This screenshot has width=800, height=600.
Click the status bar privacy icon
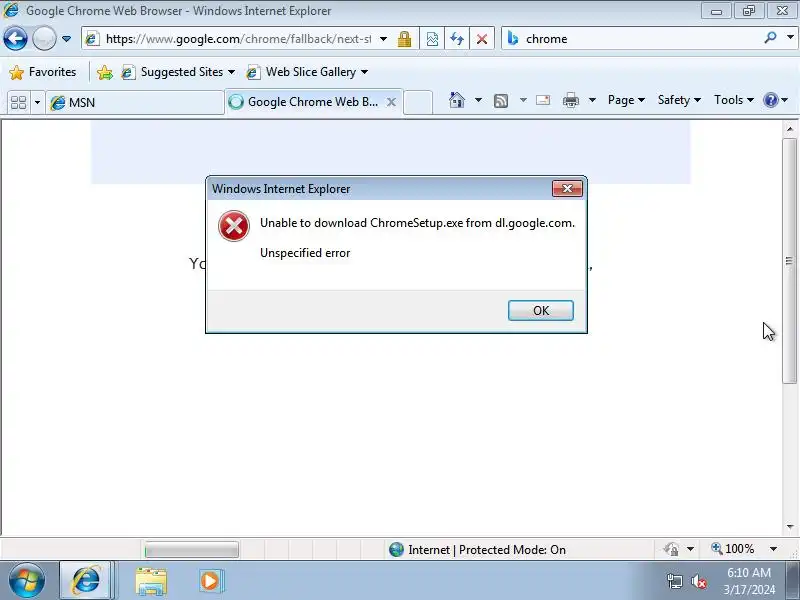(671, 549)
